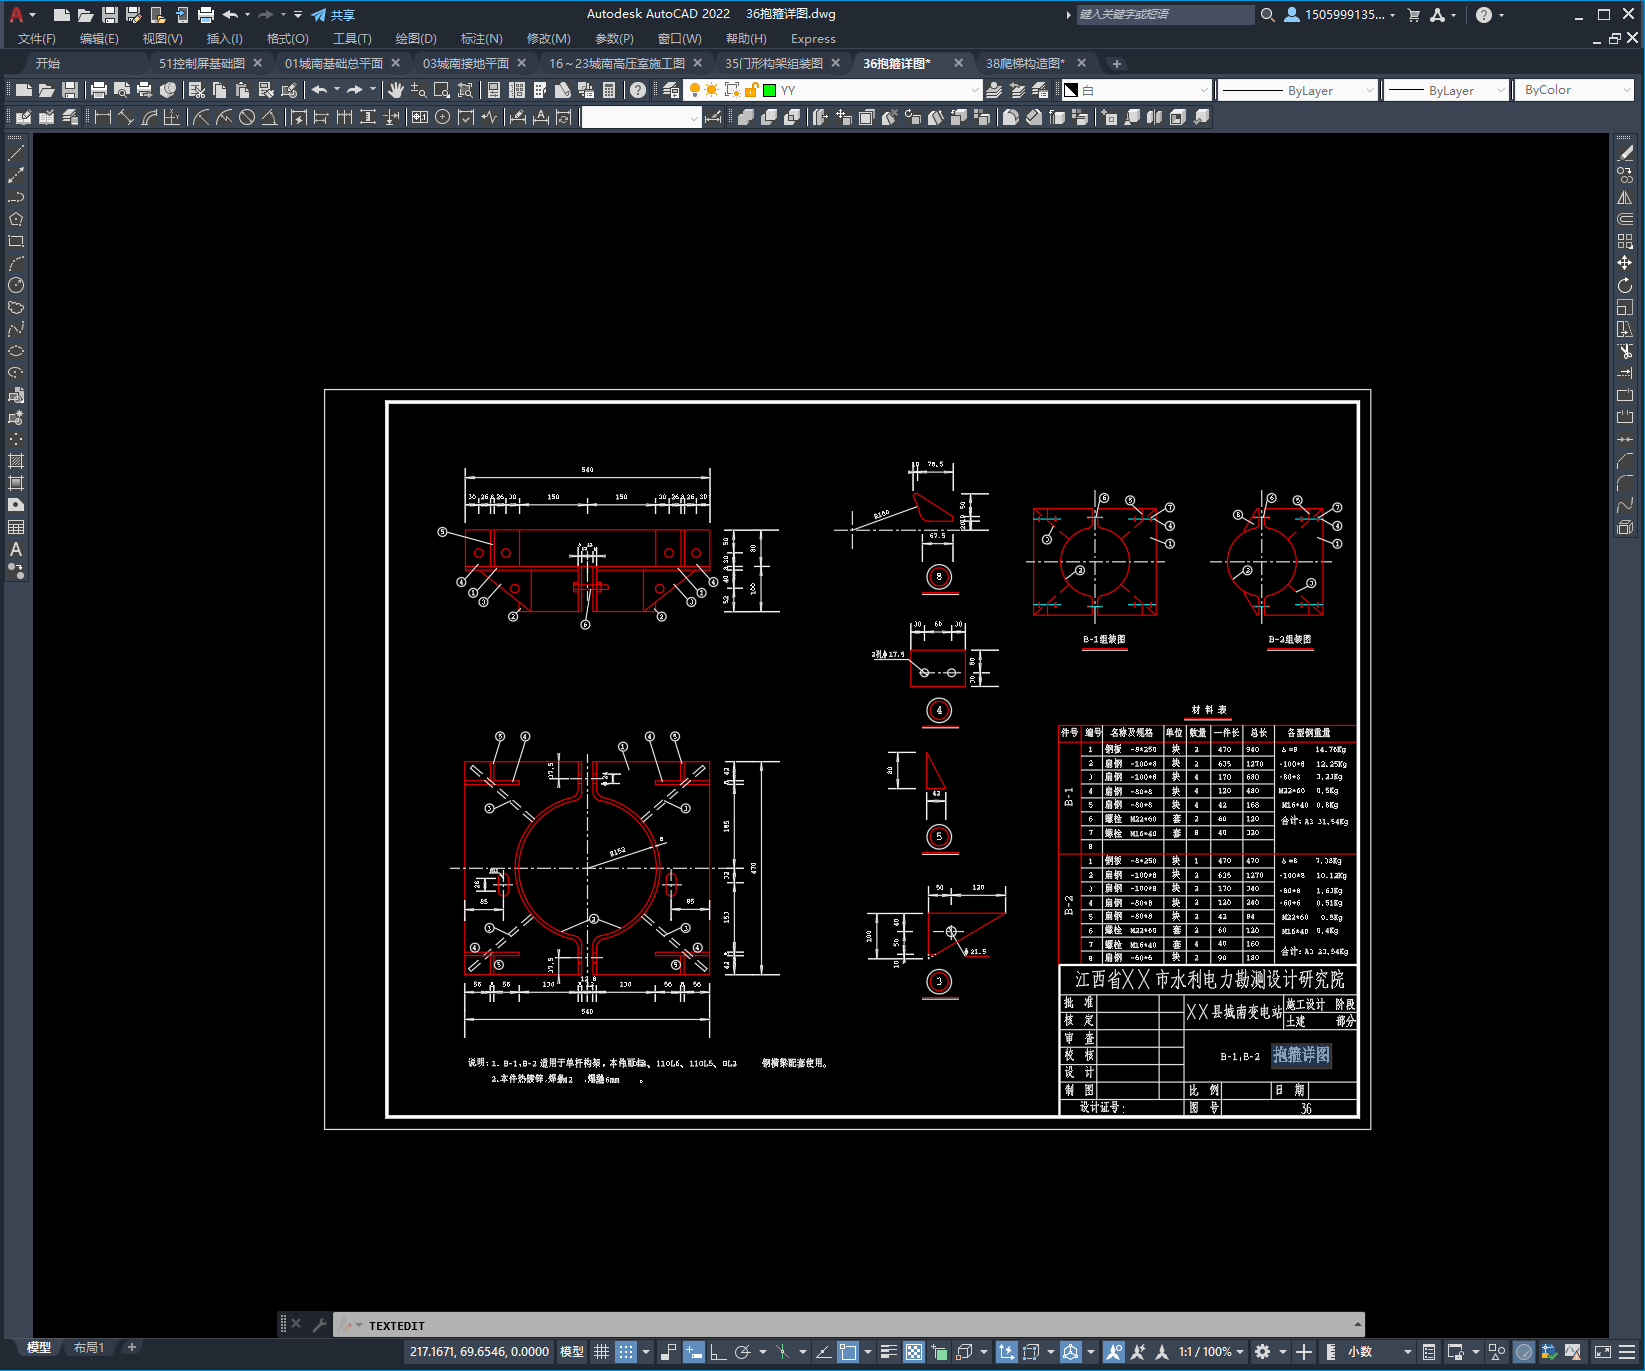Switch to the 布局1 layout tab

coord(89,1348)
